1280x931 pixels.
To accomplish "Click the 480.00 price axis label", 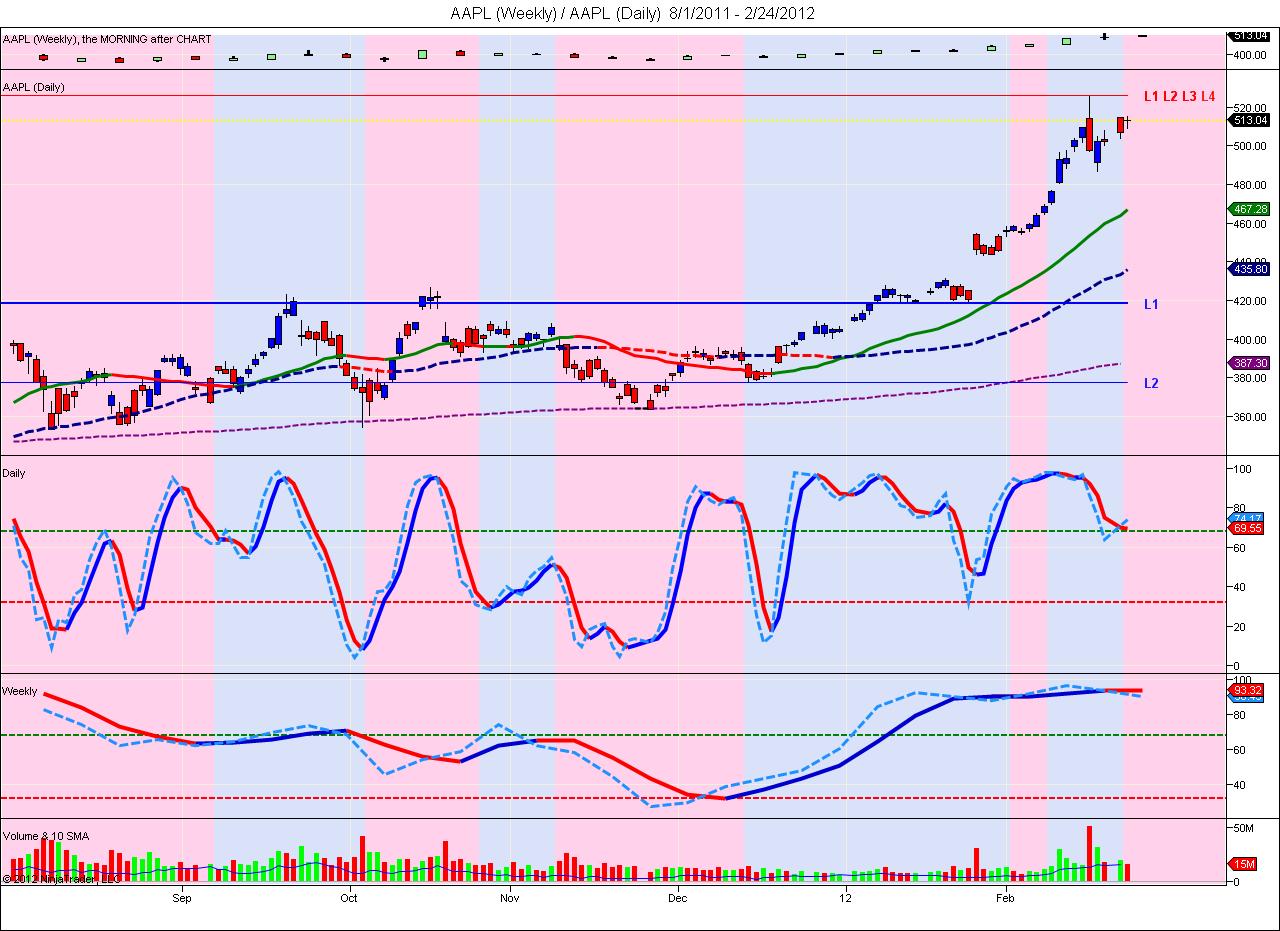I will click(1252, 185).
